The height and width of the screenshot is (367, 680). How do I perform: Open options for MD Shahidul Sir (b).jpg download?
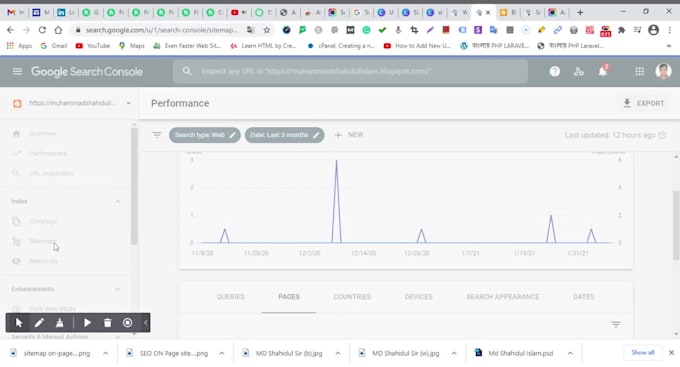(x=338, y=354)
